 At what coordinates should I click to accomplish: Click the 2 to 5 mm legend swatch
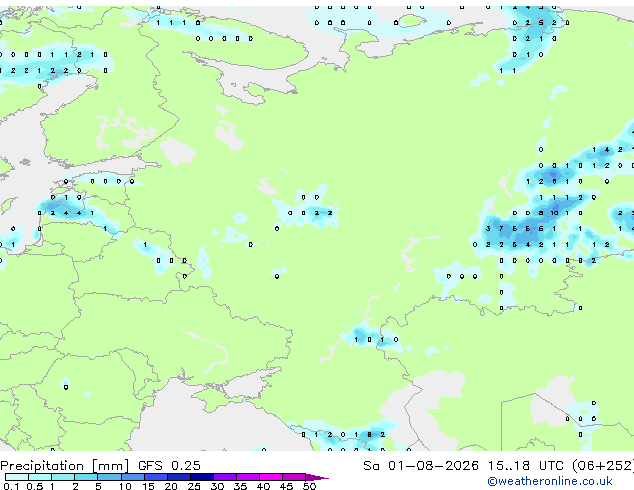[86, 477]
